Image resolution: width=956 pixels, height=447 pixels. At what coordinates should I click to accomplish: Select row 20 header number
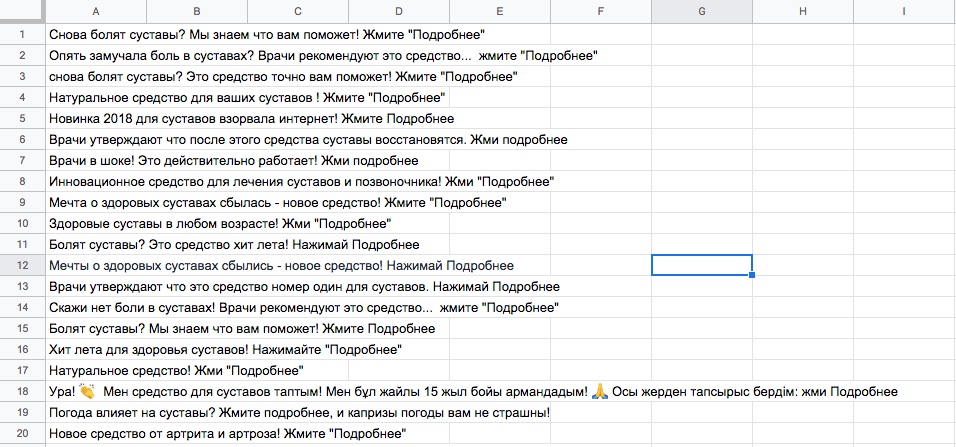coord(23,434)
